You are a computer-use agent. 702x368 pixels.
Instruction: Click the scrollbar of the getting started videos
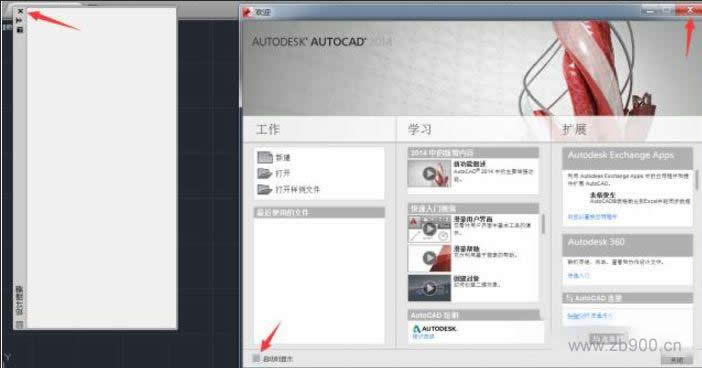pyautogui.click(x=543, y=224)
